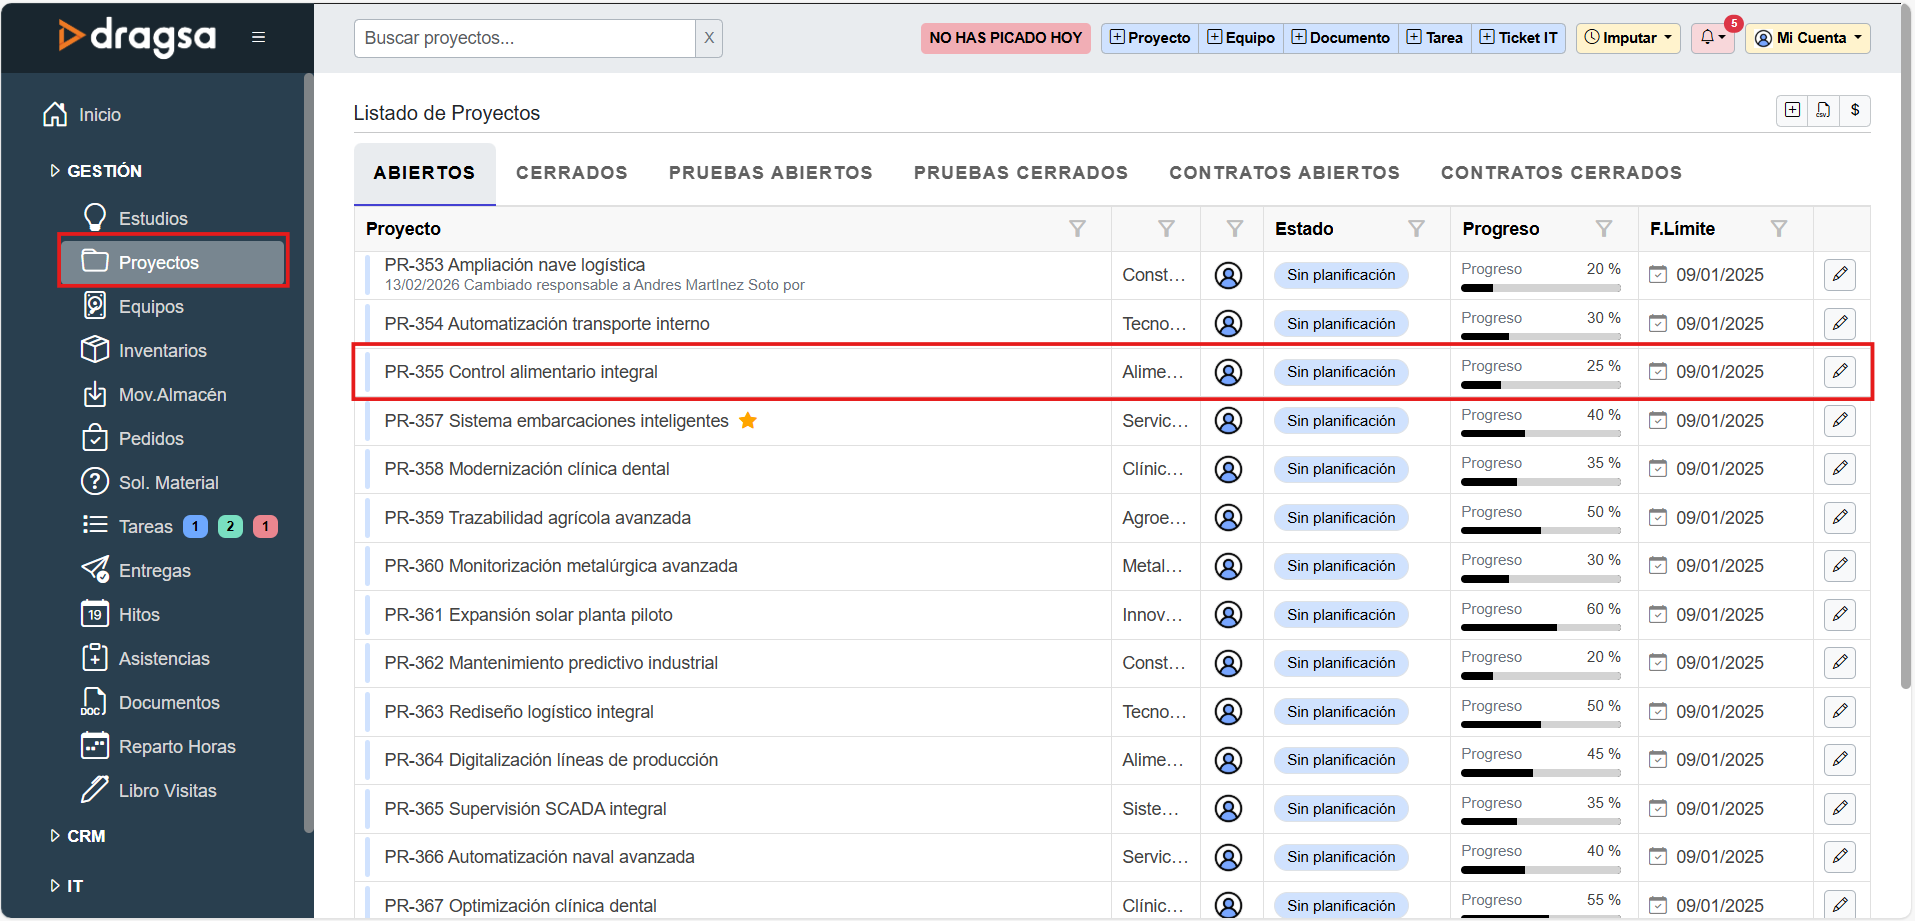Screen dimensions: 1915x921
Task: Click the Buscar proyectos search field
Action: 524,38
